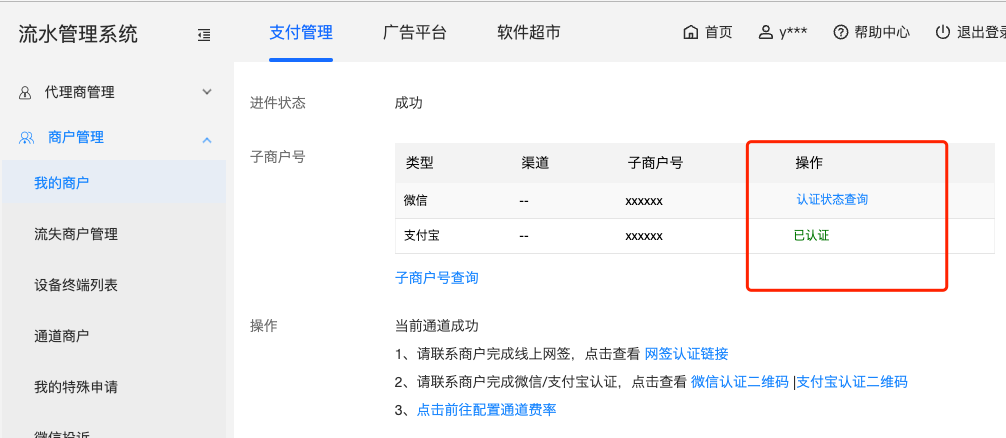Viewport: 1006px width, 438px height.
Task: Click the 商户管理 people icon
Action: [x=26, y=137]
